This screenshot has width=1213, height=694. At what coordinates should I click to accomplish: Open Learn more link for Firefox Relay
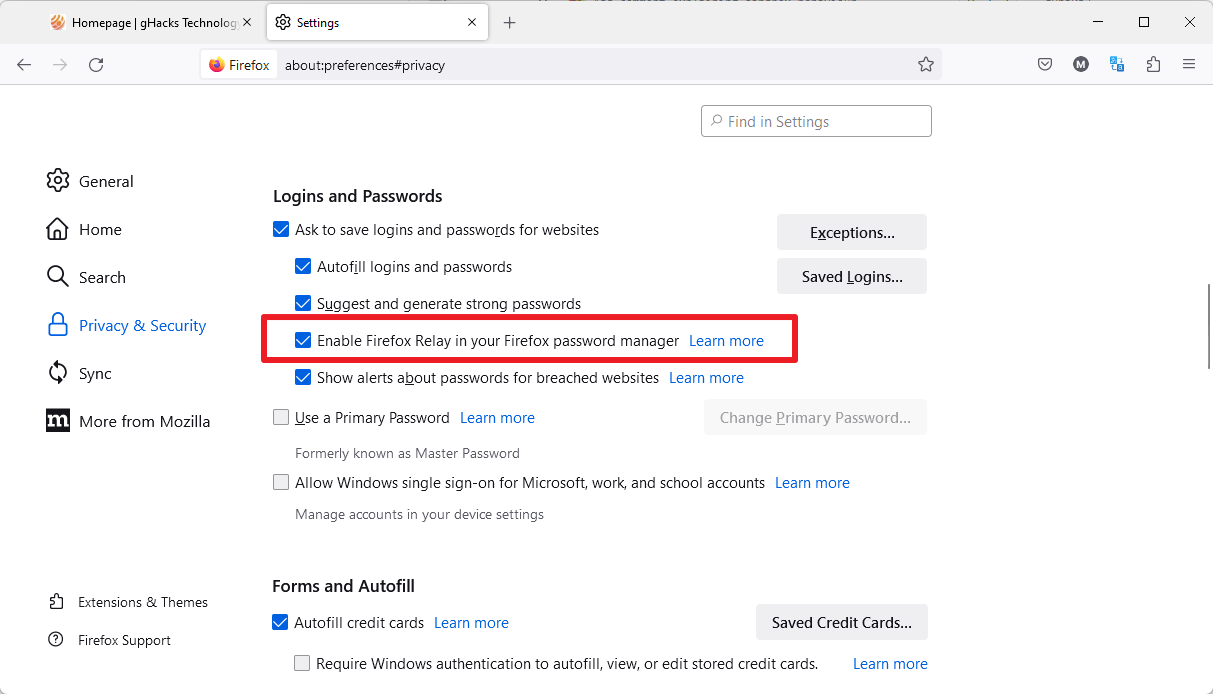726,341
